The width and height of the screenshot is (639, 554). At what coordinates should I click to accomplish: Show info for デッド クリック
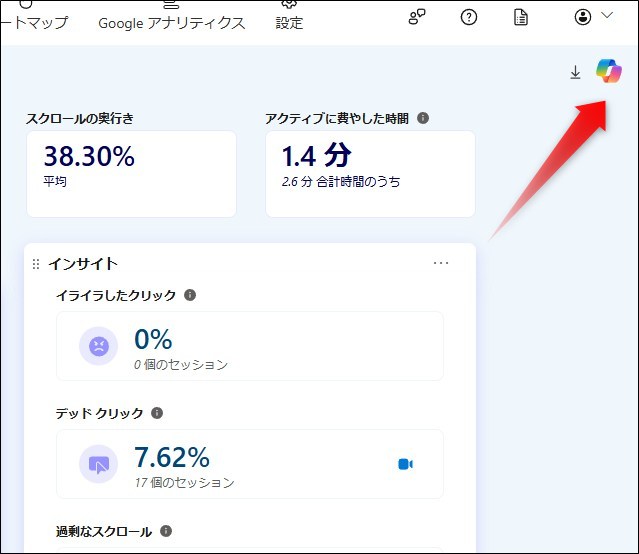157,413
